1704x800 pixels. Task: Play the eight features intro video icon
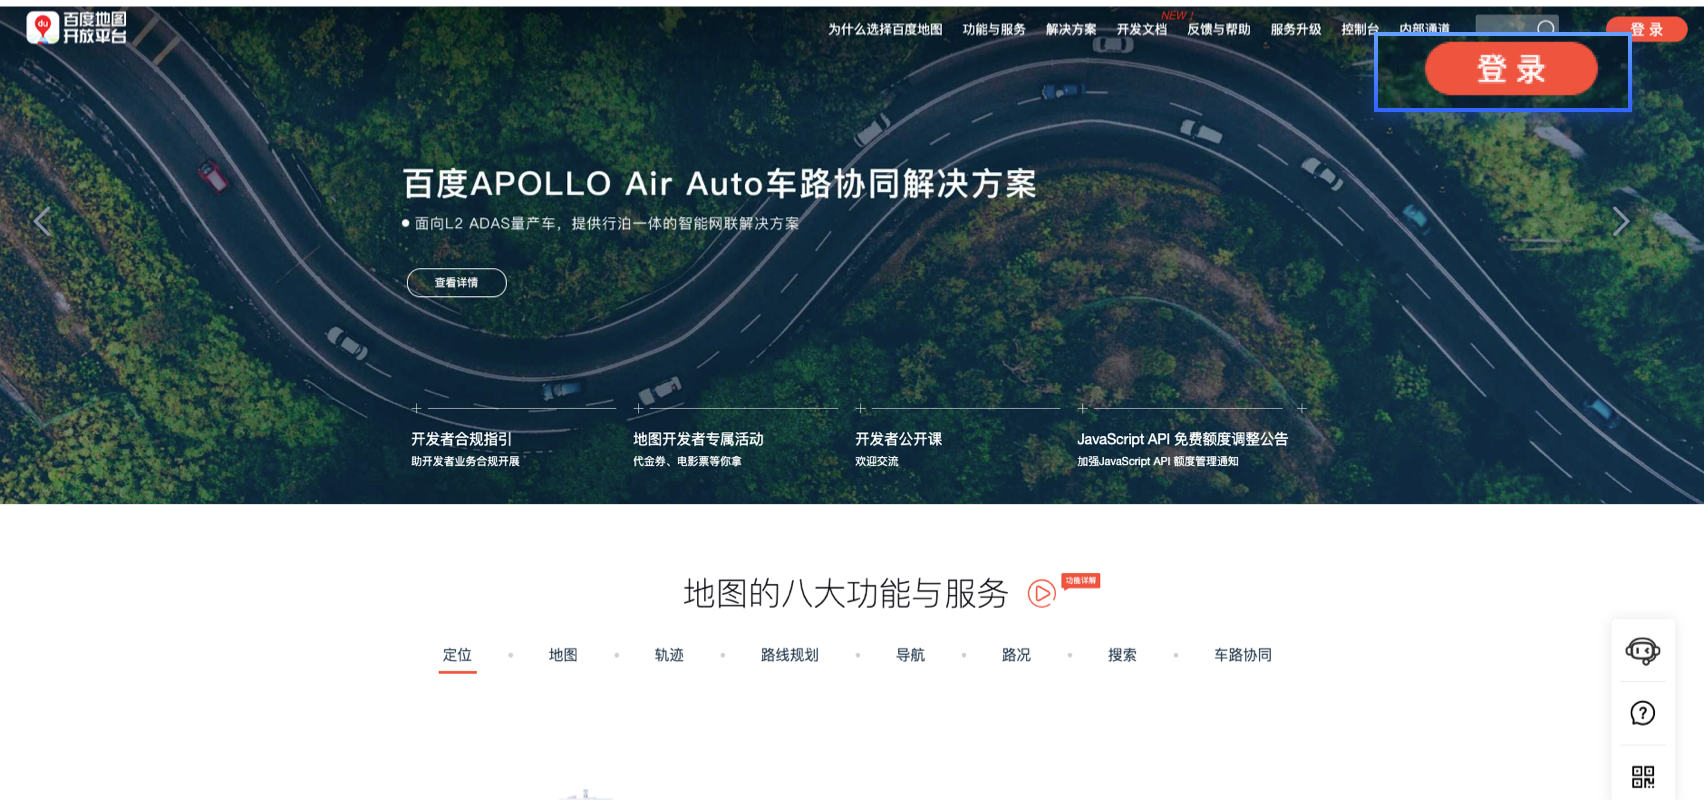[x=1041, y=594]
